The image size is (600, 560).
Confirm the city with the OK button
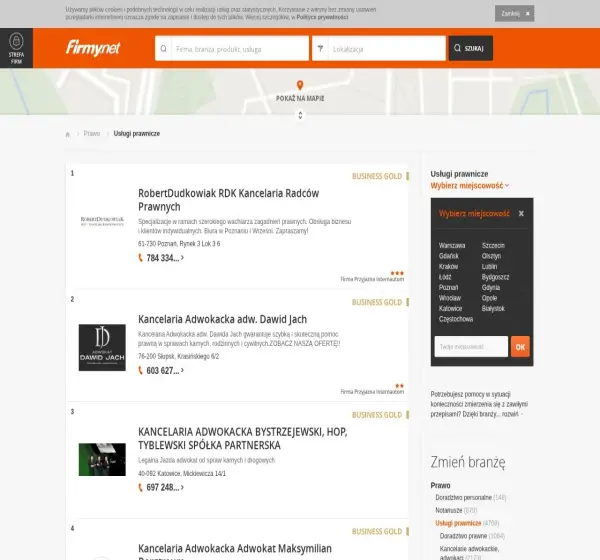coord(520,347)
